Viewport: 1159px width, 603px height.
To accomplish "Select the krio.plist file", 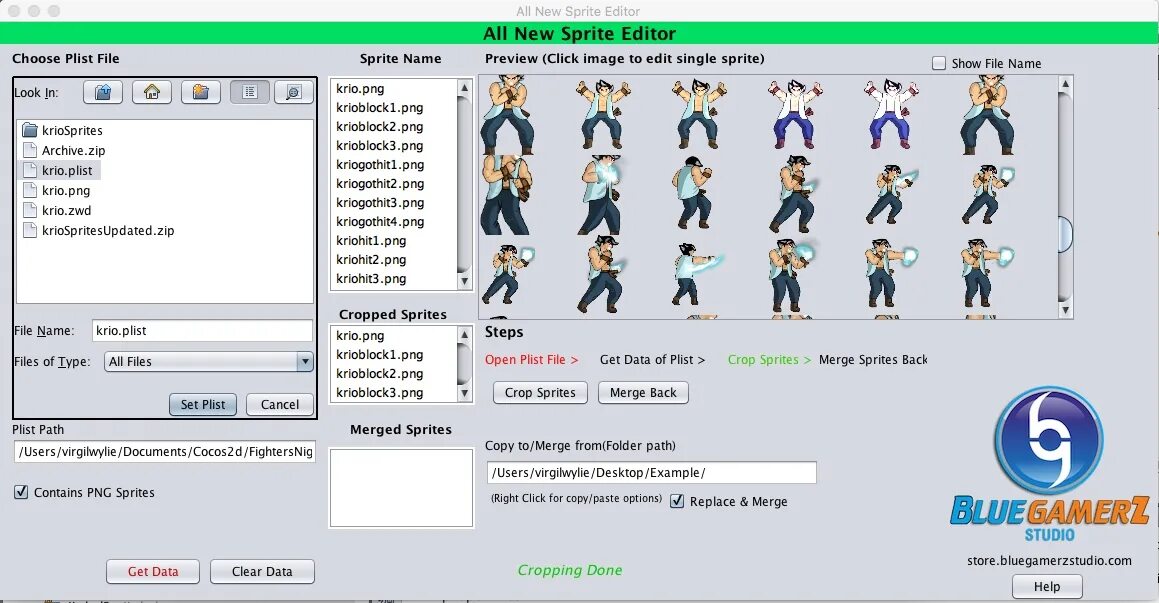I will pyautogui.click(x=58, y=171).
